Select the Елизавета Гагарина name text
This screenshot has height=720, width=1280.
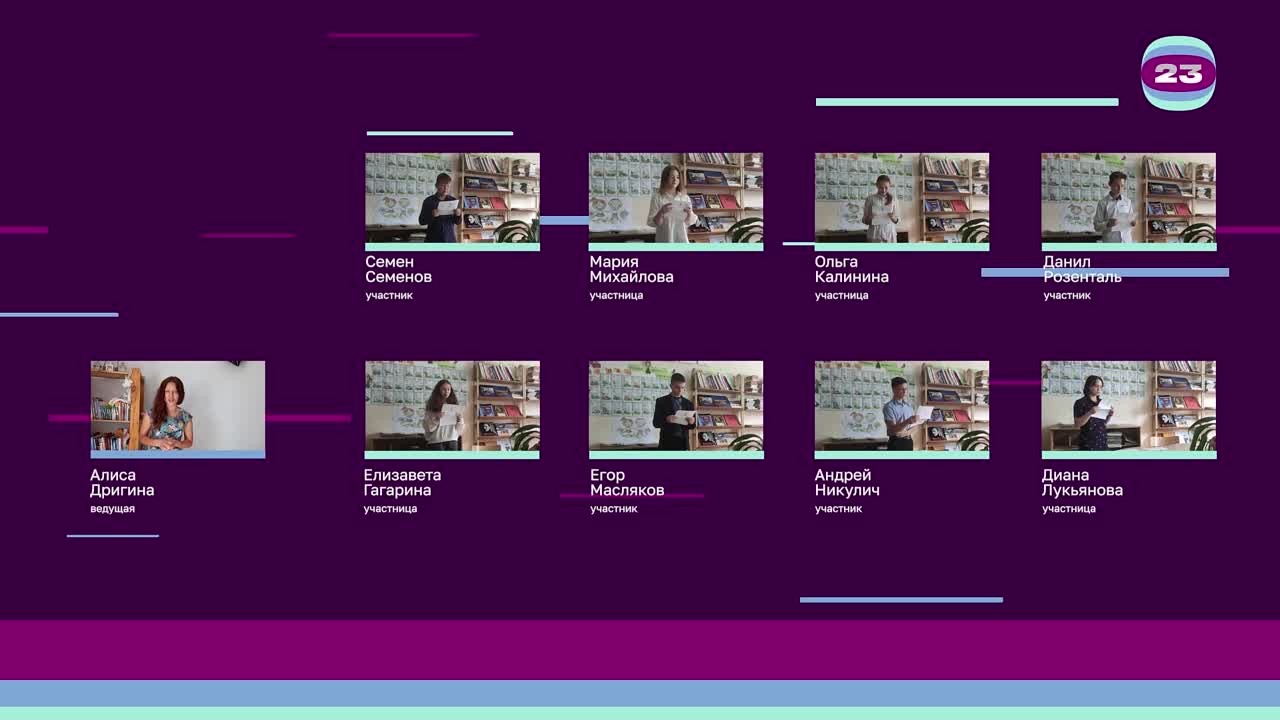tap(402, 483)
